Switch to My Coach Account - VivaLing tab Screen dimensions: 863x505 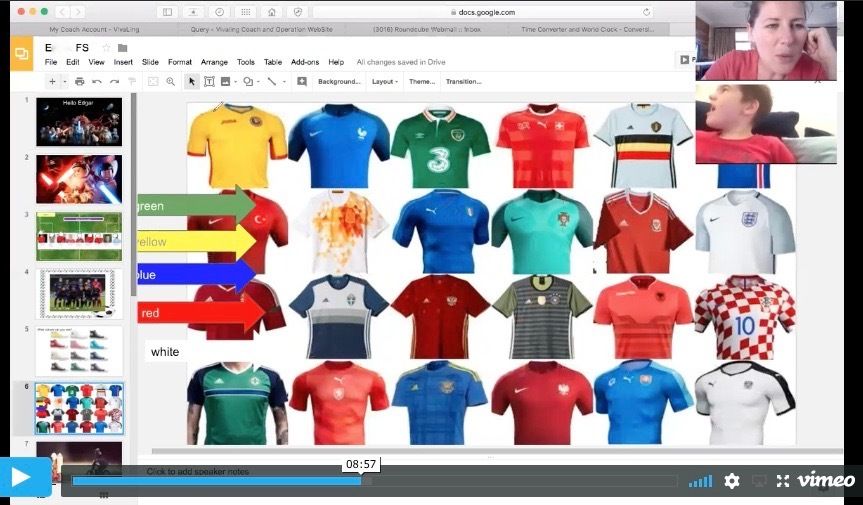coord(94,29)
